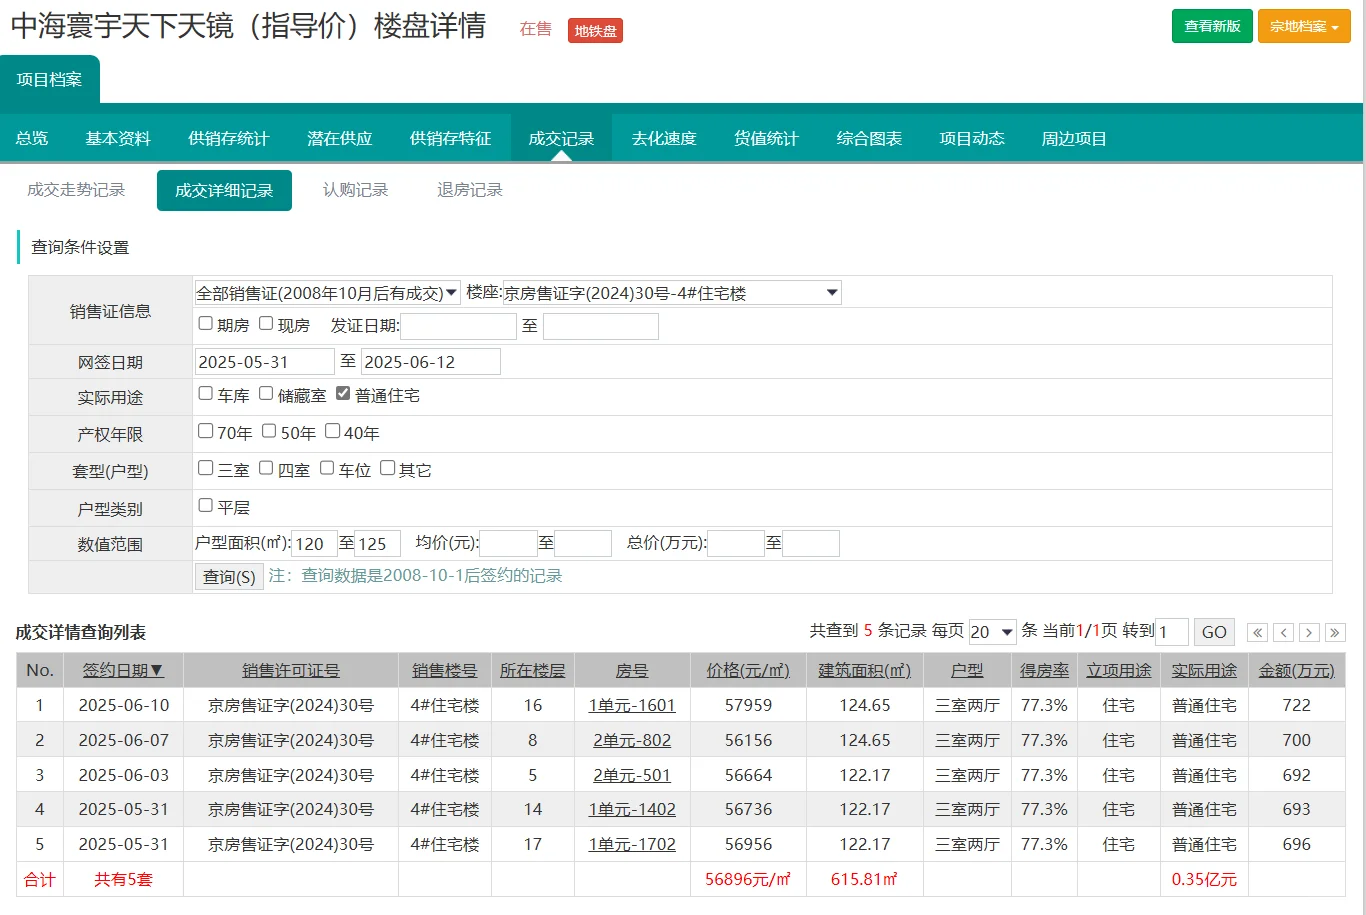Go to next page of results
Screen dimensions: 1366x915
1309,632
